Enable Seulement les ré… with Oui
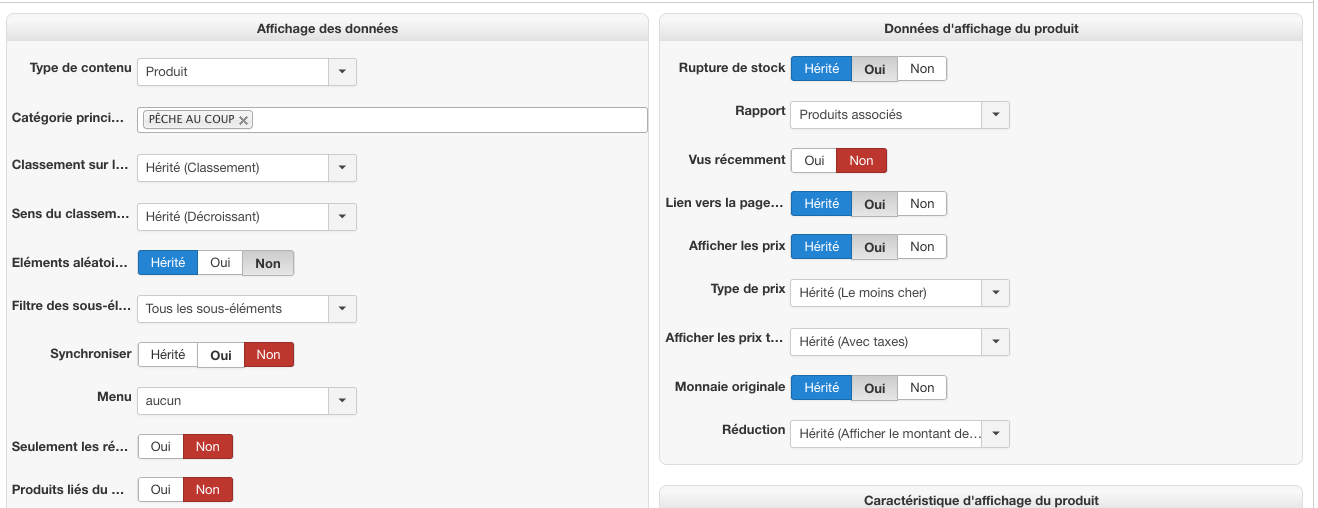Viewport: 1318px width, 508px height. (161, 447)
